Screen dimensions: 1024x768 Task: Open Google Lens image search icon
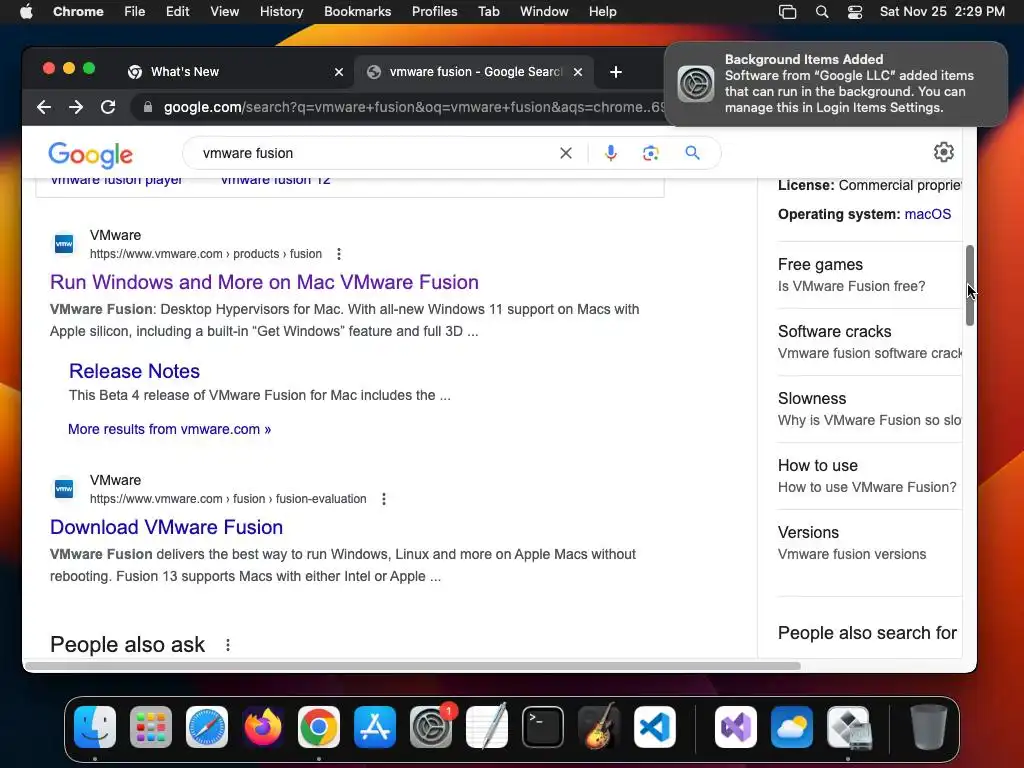click(x=650, y=153)
